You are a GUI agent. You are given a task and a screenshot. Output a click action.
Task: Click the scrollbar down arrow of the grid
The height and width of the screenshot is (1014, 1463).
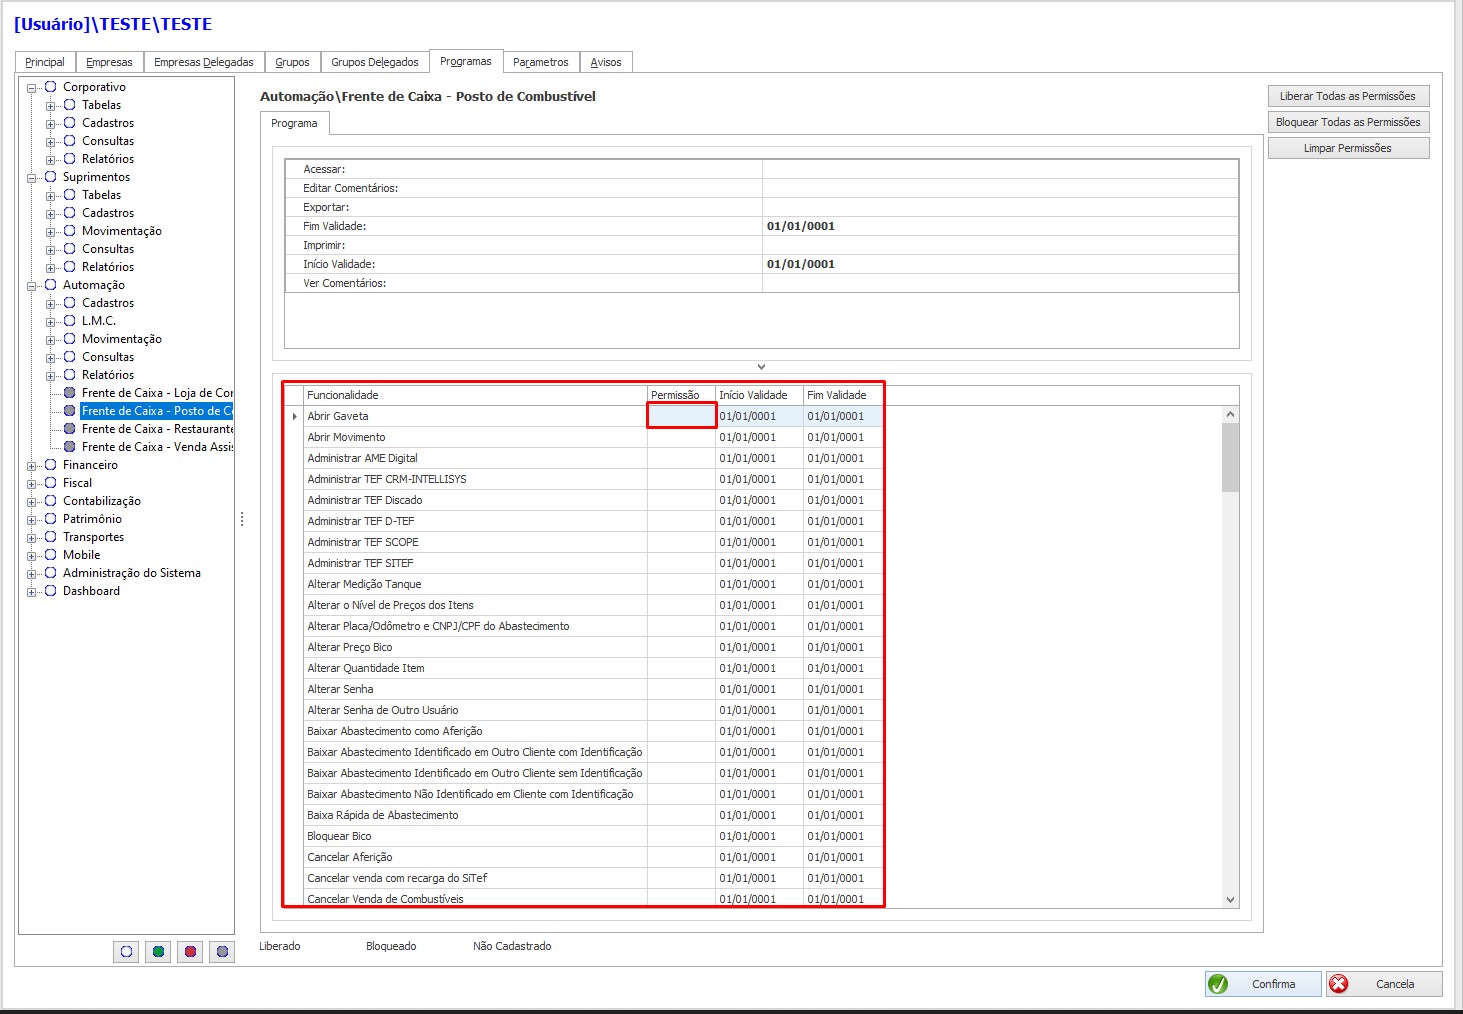click(1230, 900)
